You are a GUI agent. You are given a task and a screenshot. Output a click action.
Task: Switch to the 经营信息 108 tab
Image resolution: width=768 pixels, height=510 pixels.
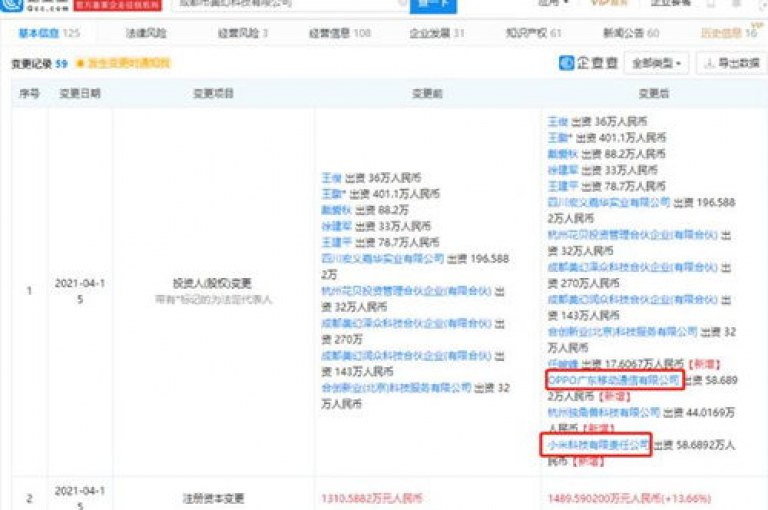339,33
